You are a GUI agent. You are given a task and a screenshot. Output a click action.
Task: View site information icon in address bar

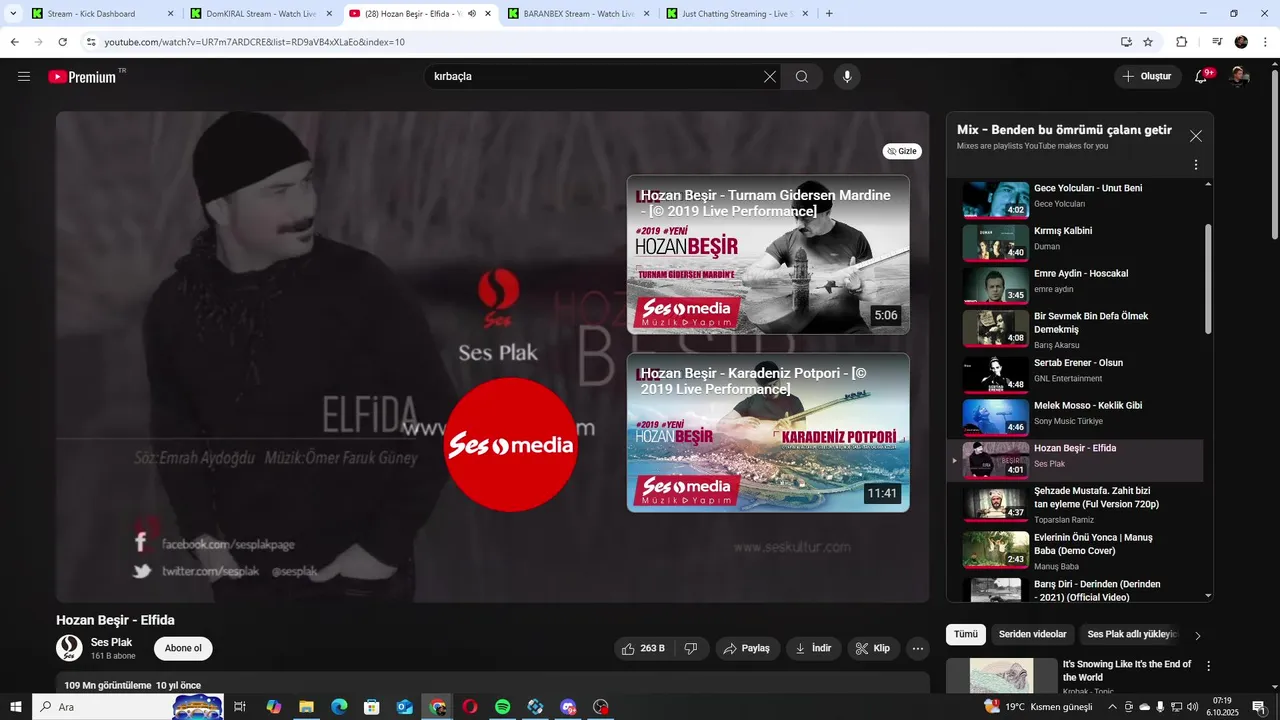(90, 42)
